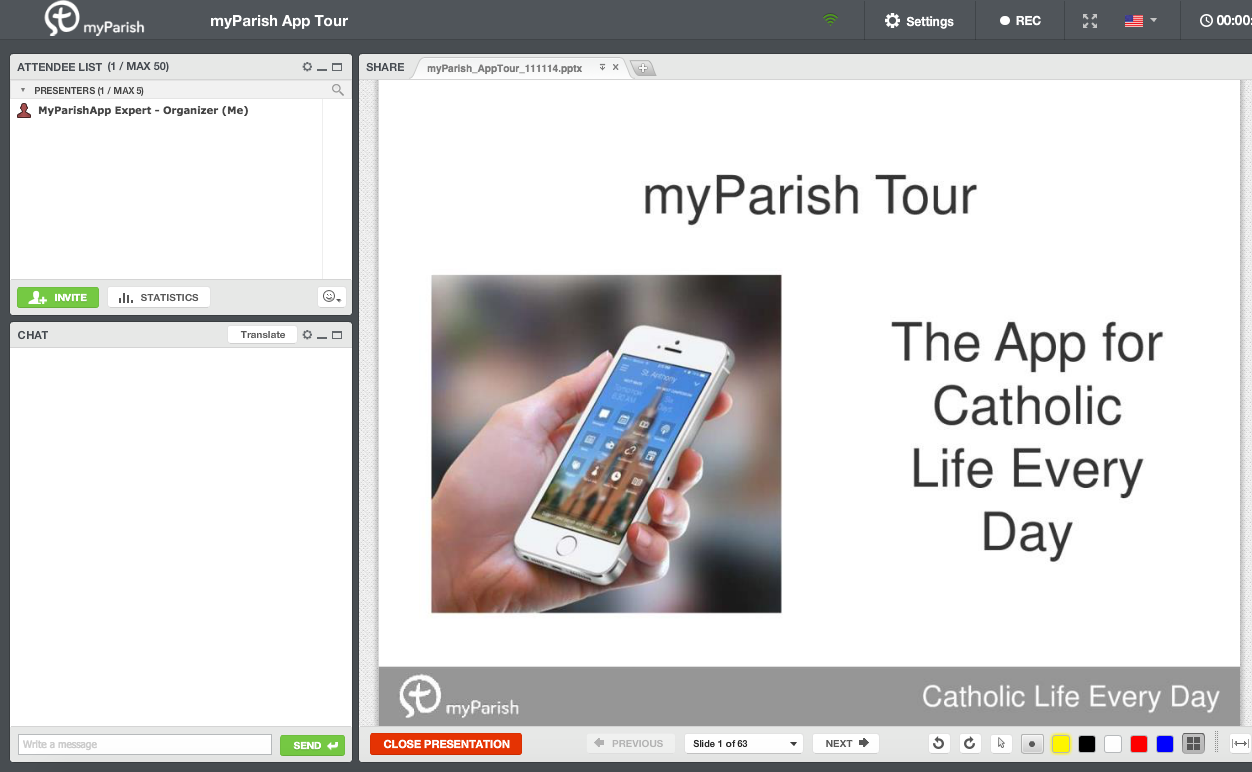Open the emoticon status dropdown
This screenshot has width=1252, height=772.
pyautogui.click(x=331, y=297)
